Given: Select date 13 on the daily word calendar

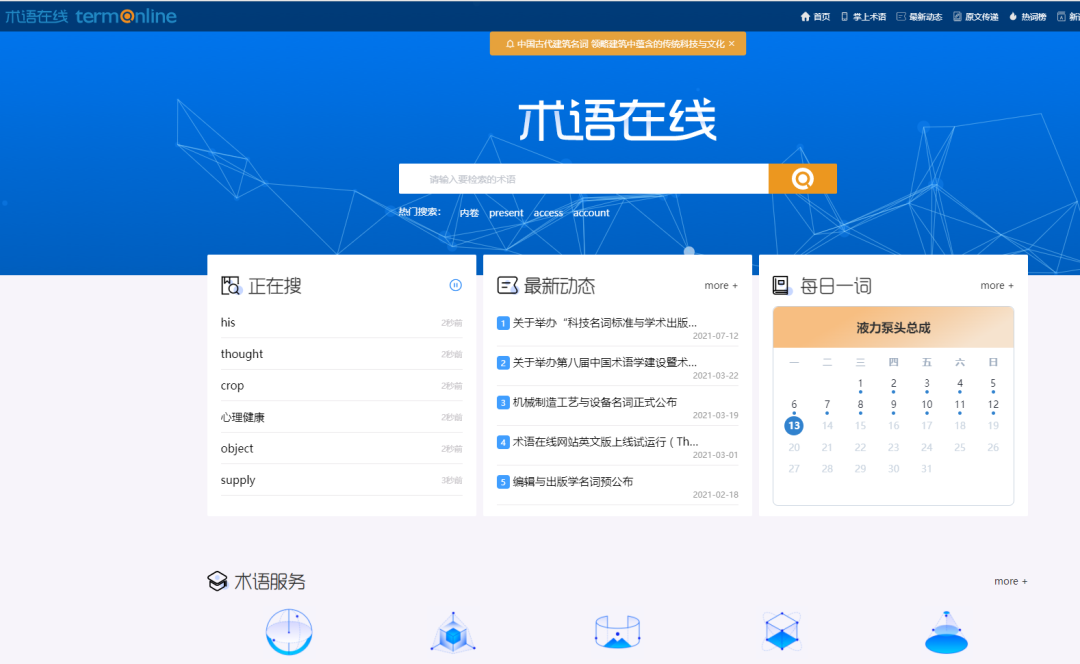Looking at the screenshot, I should [x=794, y=425].
